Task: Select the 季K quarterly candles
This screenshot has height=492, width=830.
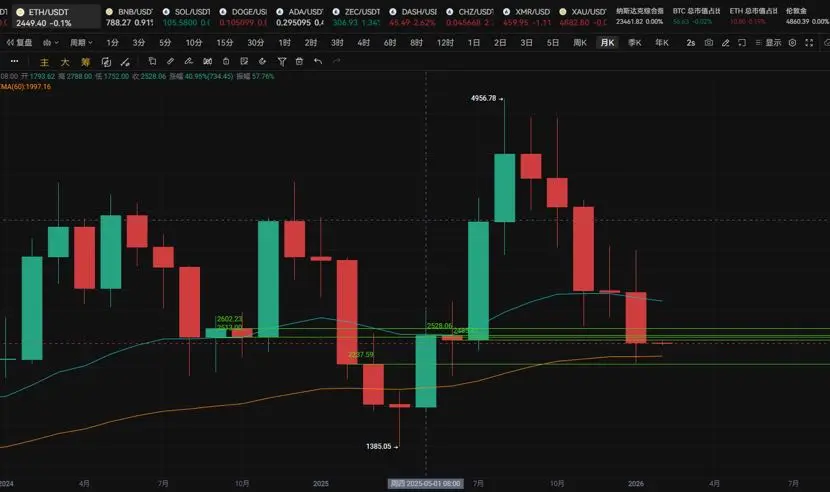Action: (x=635, y=42)
